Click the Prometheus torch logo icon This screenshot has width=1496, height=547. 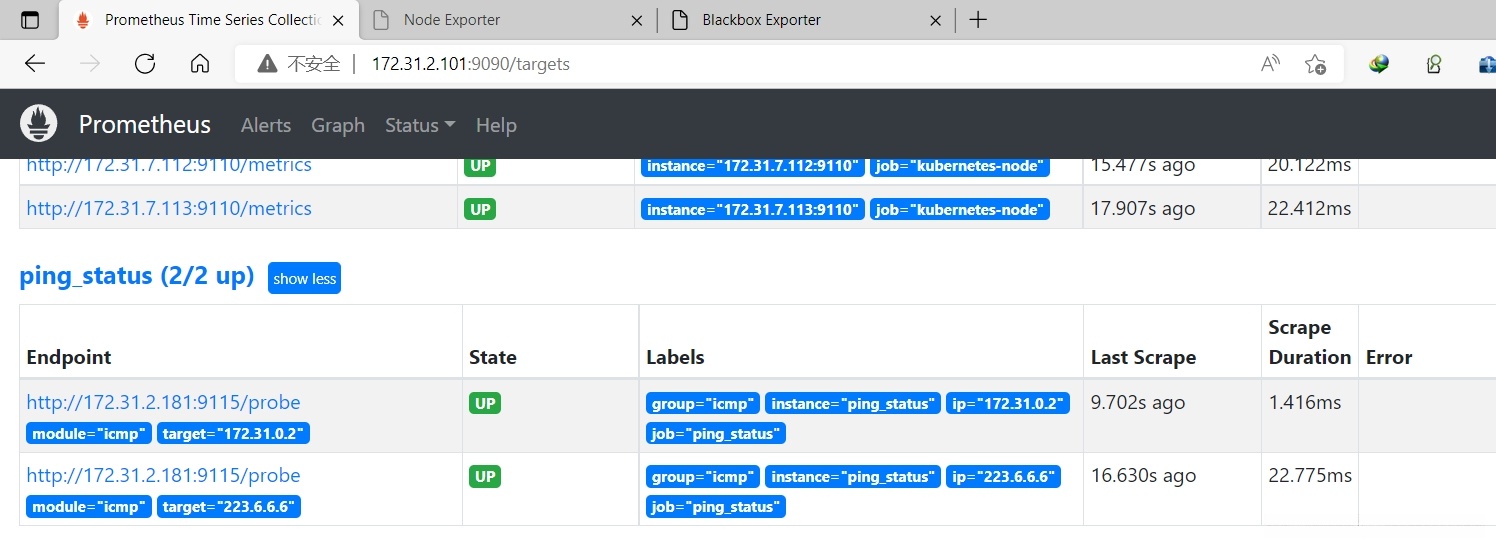coord(39,124)
